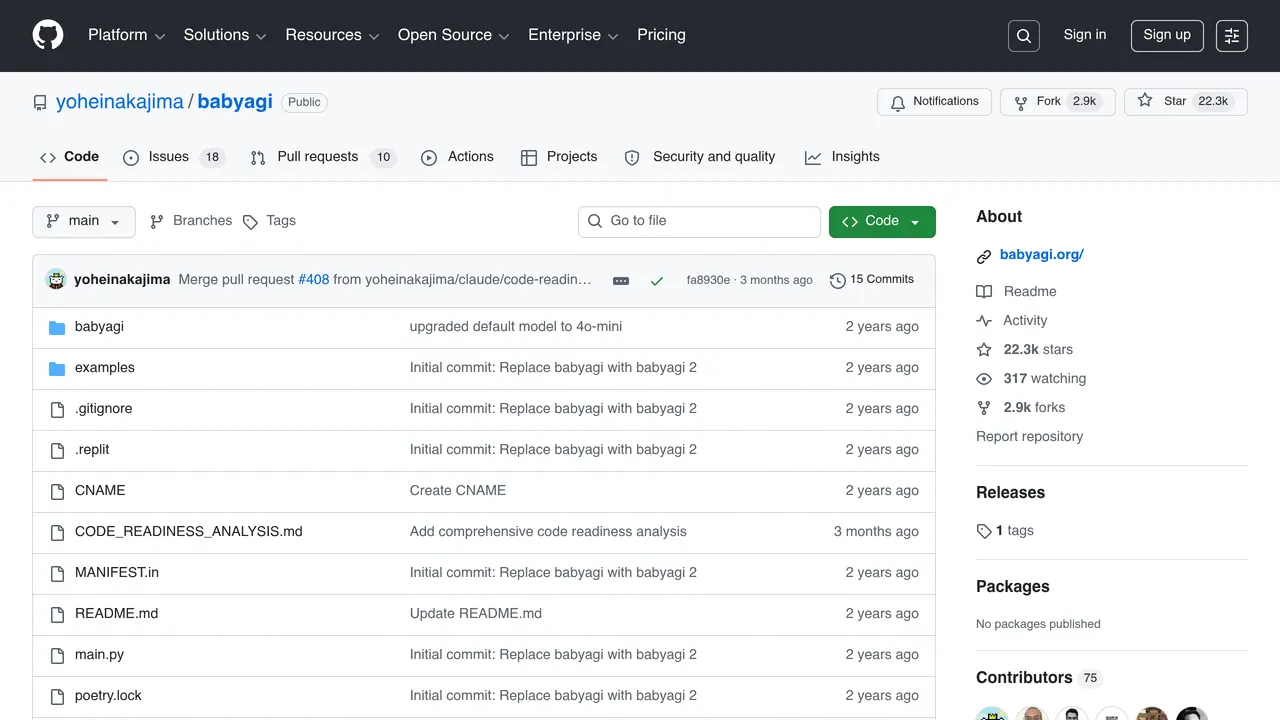Click the yoheinakajima avatar in commit row
1280x720 pixels.
coord(56,280)
